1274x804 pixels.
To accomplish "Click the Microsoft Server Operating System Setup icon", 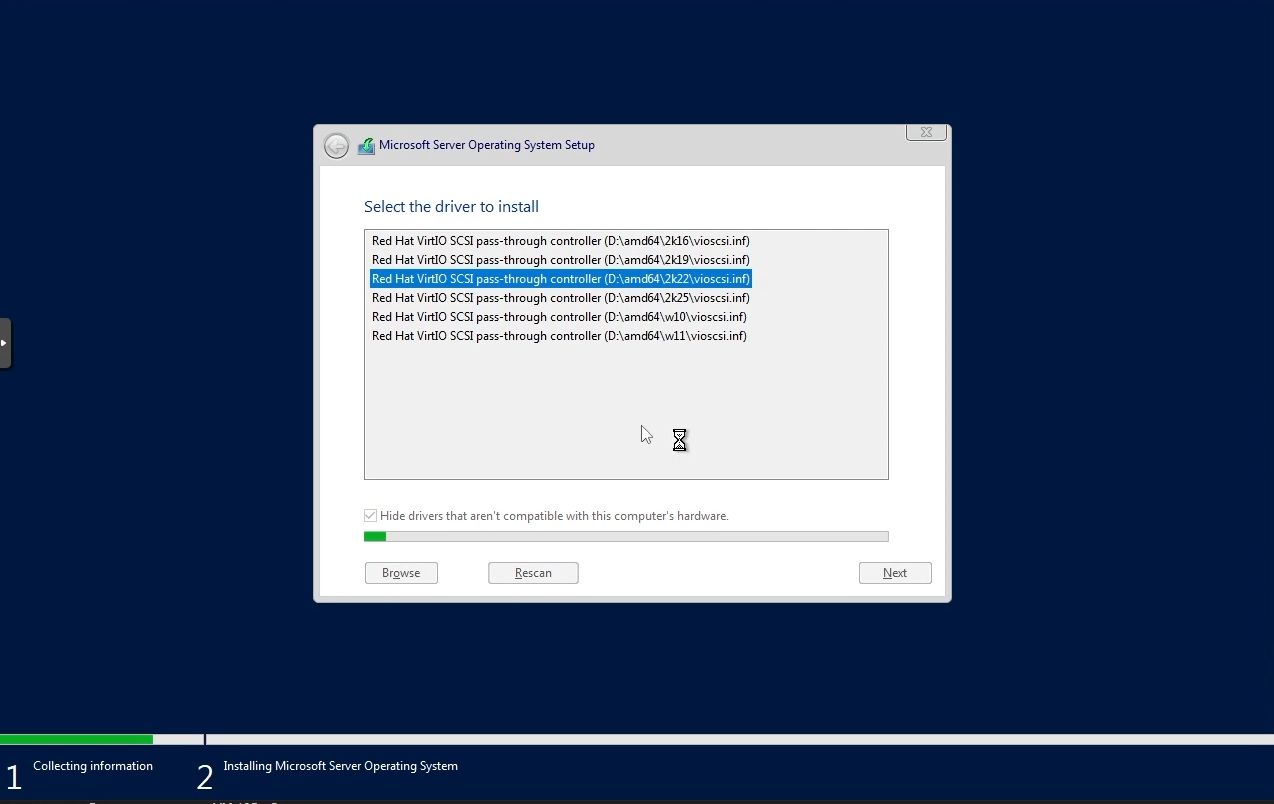I will coord(365,145).
